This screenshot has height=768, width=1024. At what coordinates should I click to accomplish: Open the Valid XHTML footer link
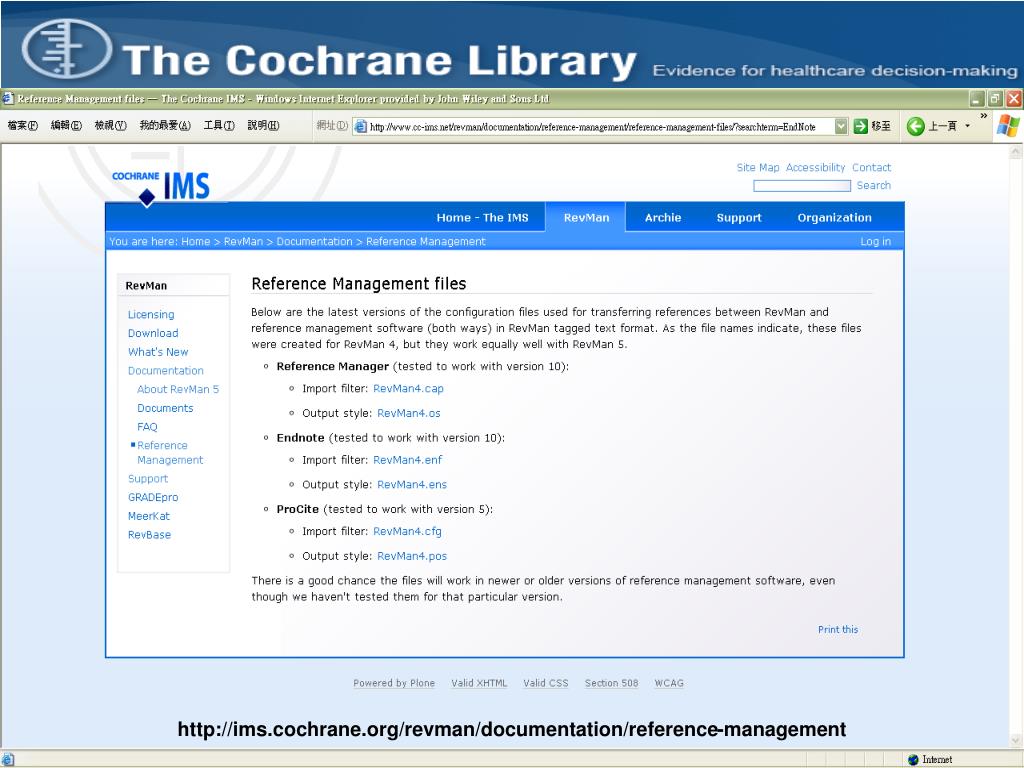click(x=478, y=683)
